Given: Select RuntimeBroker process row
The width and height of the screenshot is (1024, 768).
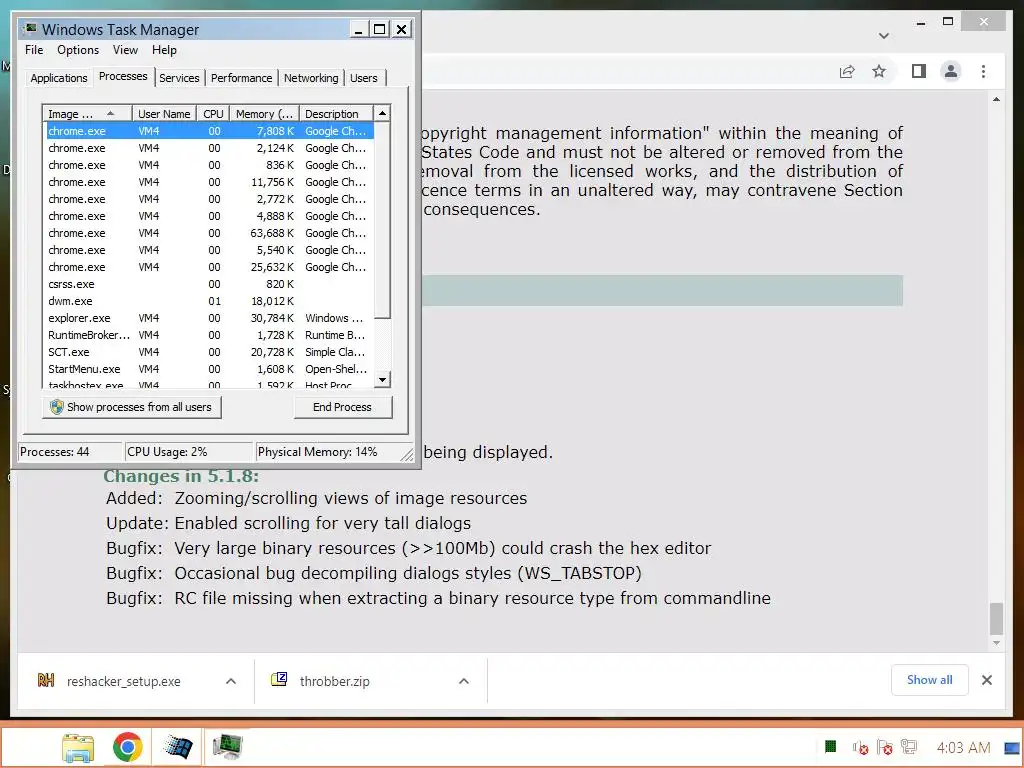Looking at the screenshot, I should pyautogui.click(x=209, y=335).
